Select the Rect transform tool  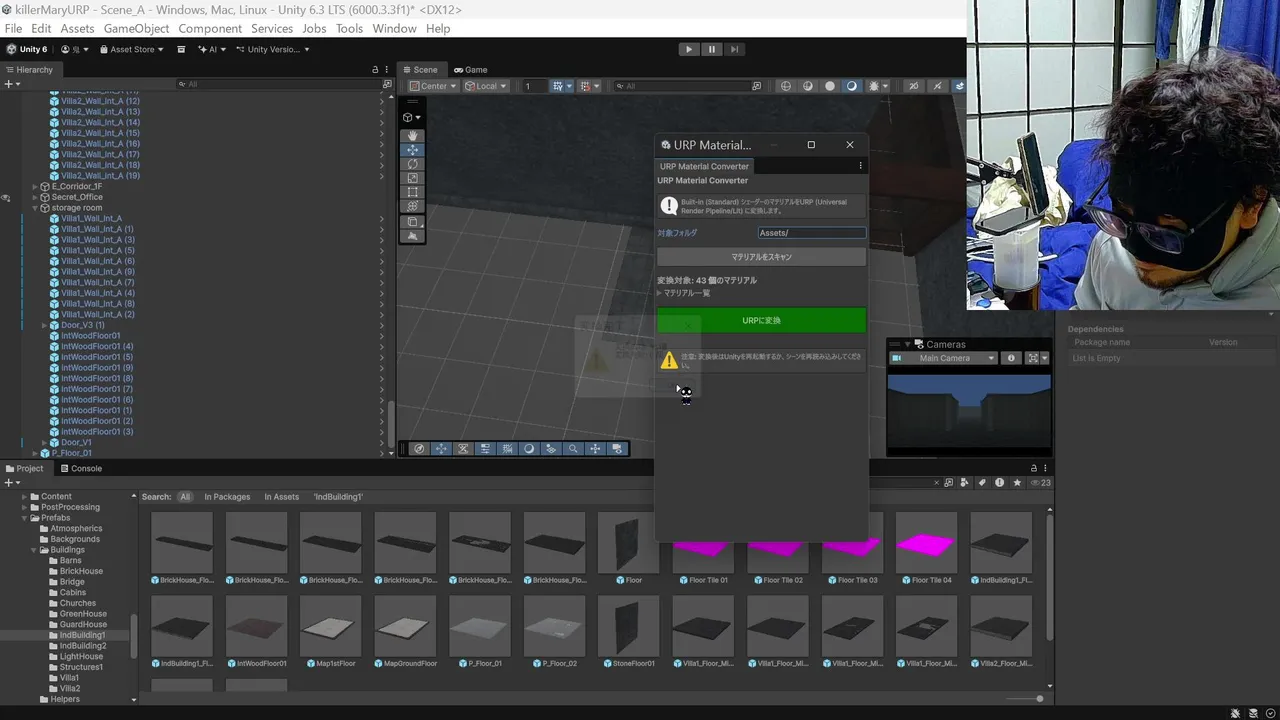pyautogui.click(x=413, y=192)
